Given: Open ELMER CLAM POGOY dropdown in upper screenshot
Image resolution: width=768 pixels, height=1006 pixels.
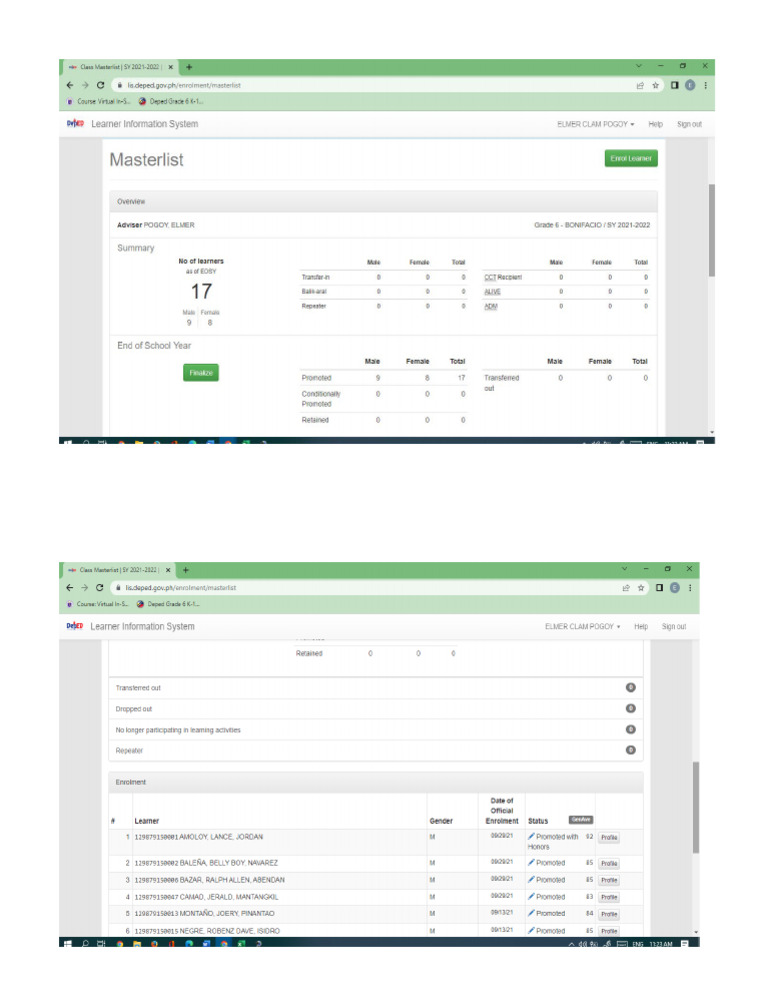Looking at the screenshot, I should (x=595, y=124).
